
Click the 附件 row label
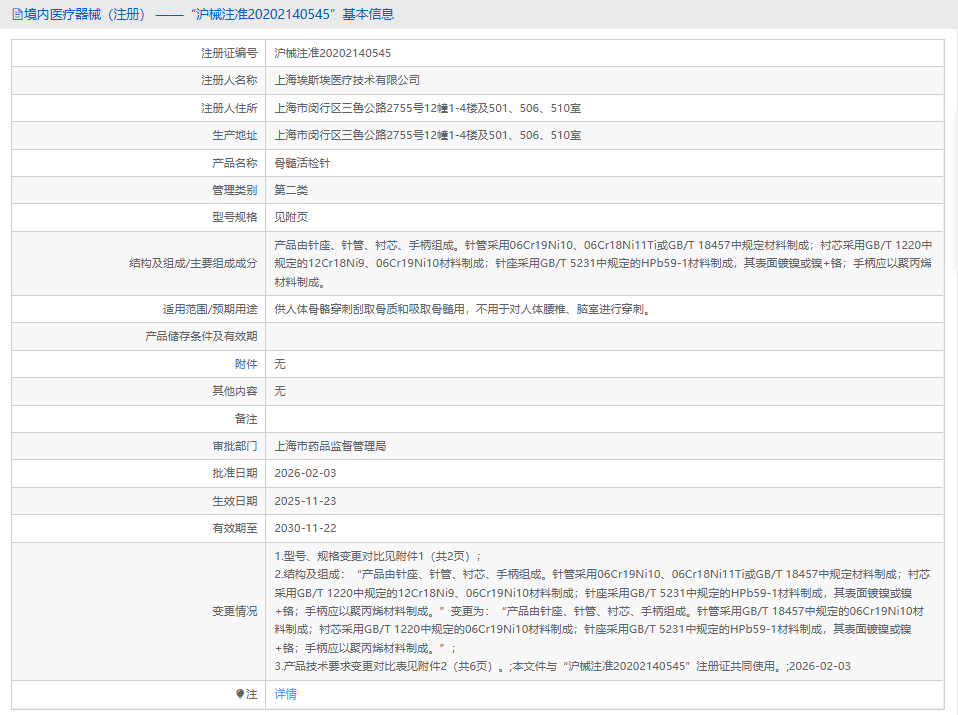[245, 364]
